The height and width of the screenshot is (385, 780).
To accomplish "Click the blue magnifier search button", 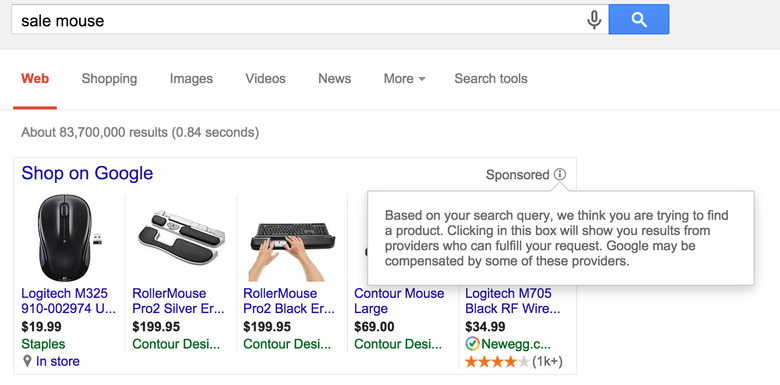I will (x=639, y=20).
